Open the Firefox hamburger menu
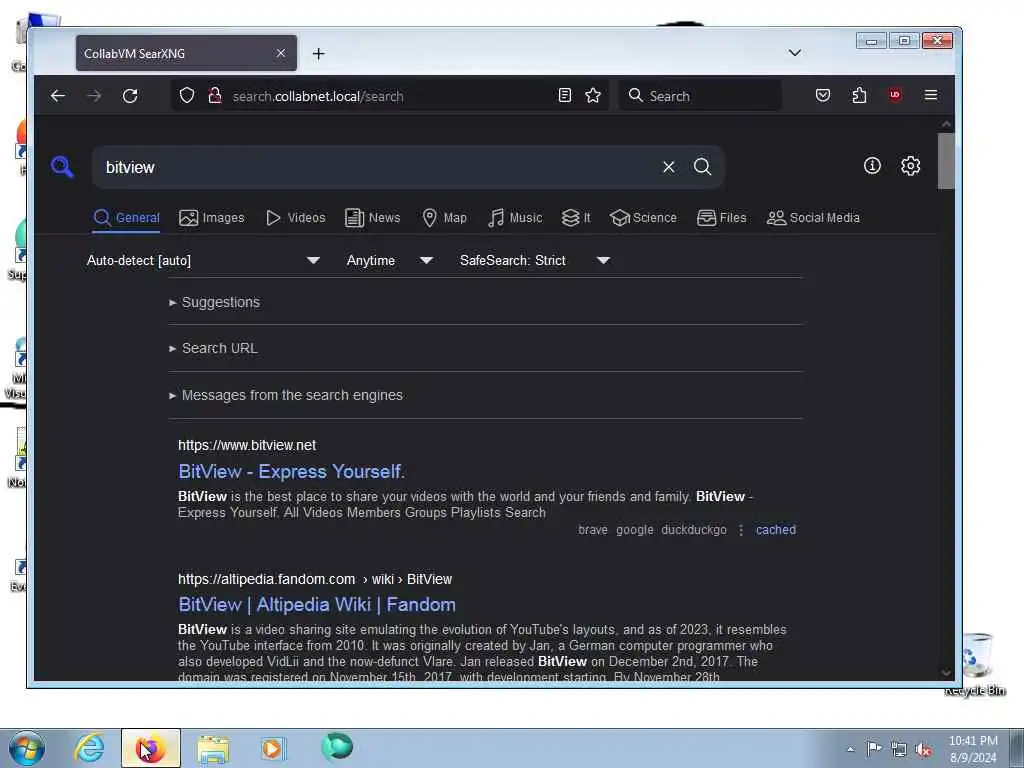The image size is (1024, 768). [x=931, y=95]
